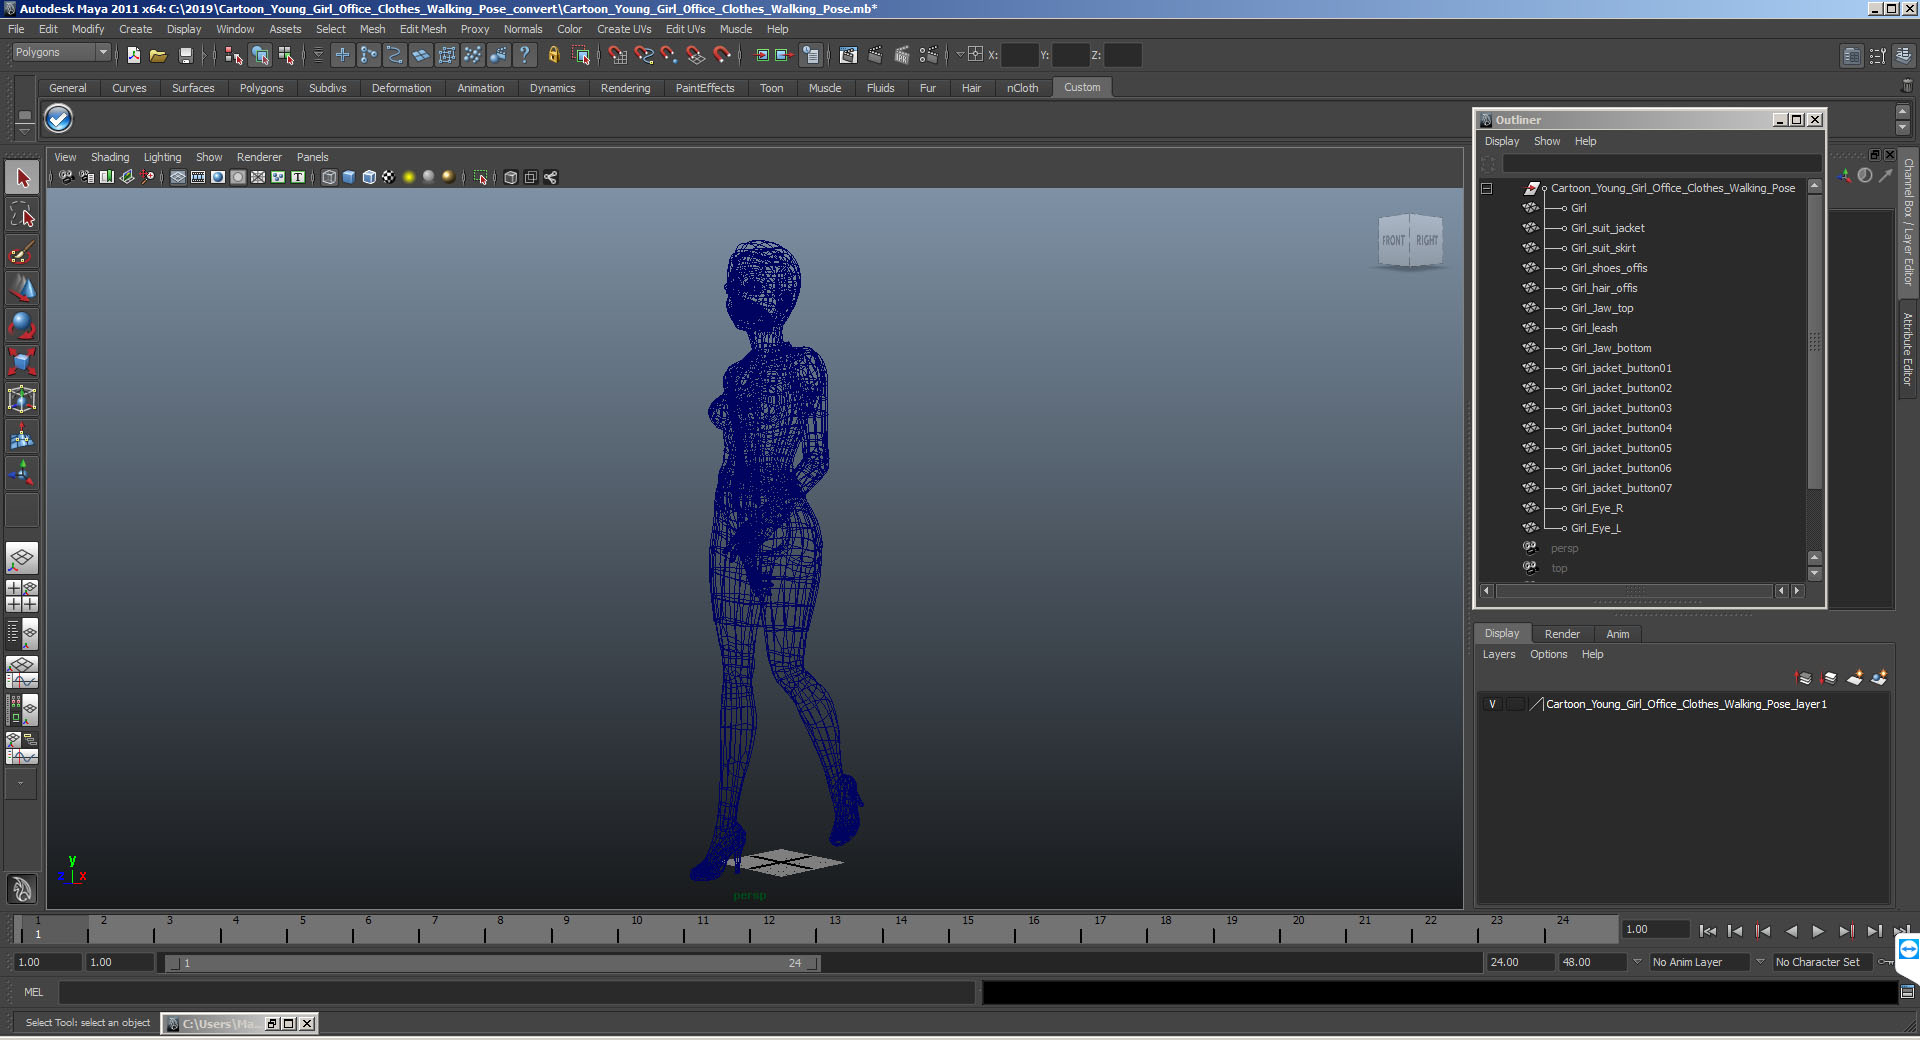
Task: Click the IPR render icon
Action: 901,55
